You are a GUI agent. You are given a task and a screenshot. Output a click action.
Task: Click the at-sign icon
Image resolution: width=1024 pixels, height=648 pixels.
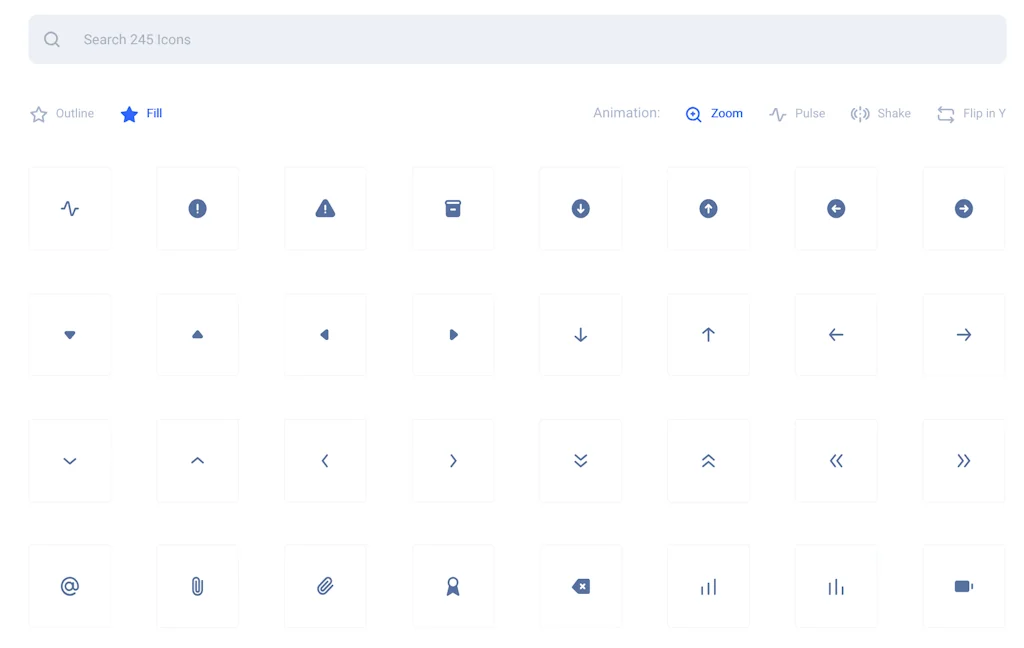(69, 587)
